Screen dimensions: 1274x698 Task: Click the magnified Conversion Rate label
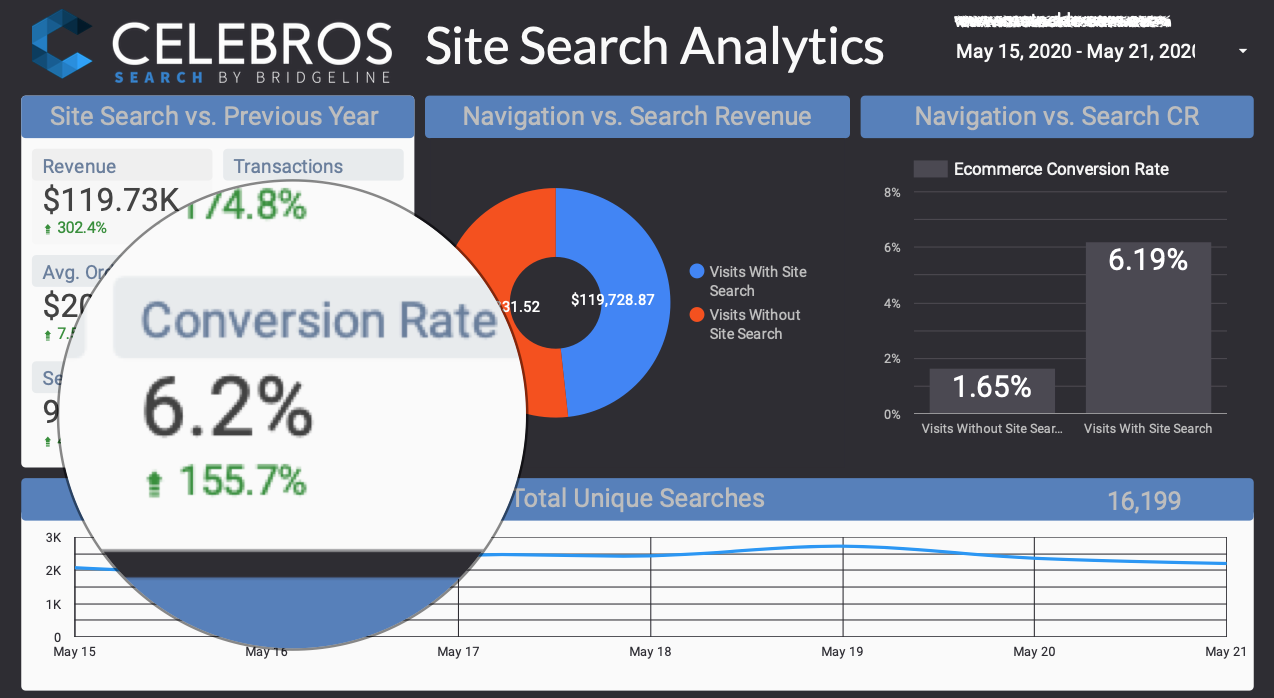pos(319,320)
